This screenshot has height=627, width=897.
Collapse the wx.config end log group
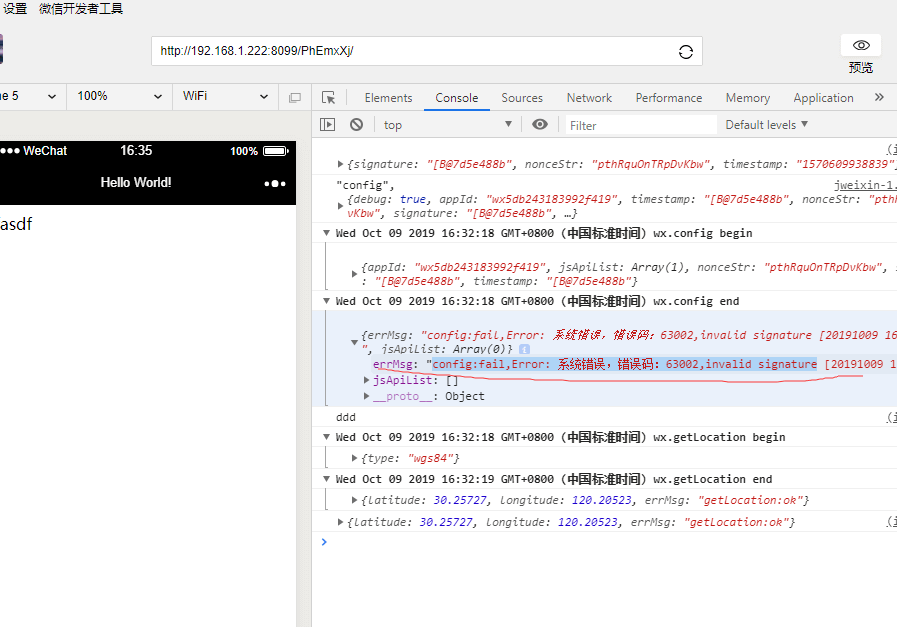[x=326, y=301]
